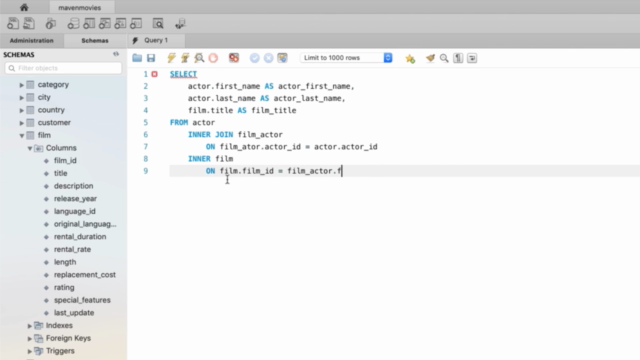Click 'film_ator.actor_id' on line 7

point(259,147)
